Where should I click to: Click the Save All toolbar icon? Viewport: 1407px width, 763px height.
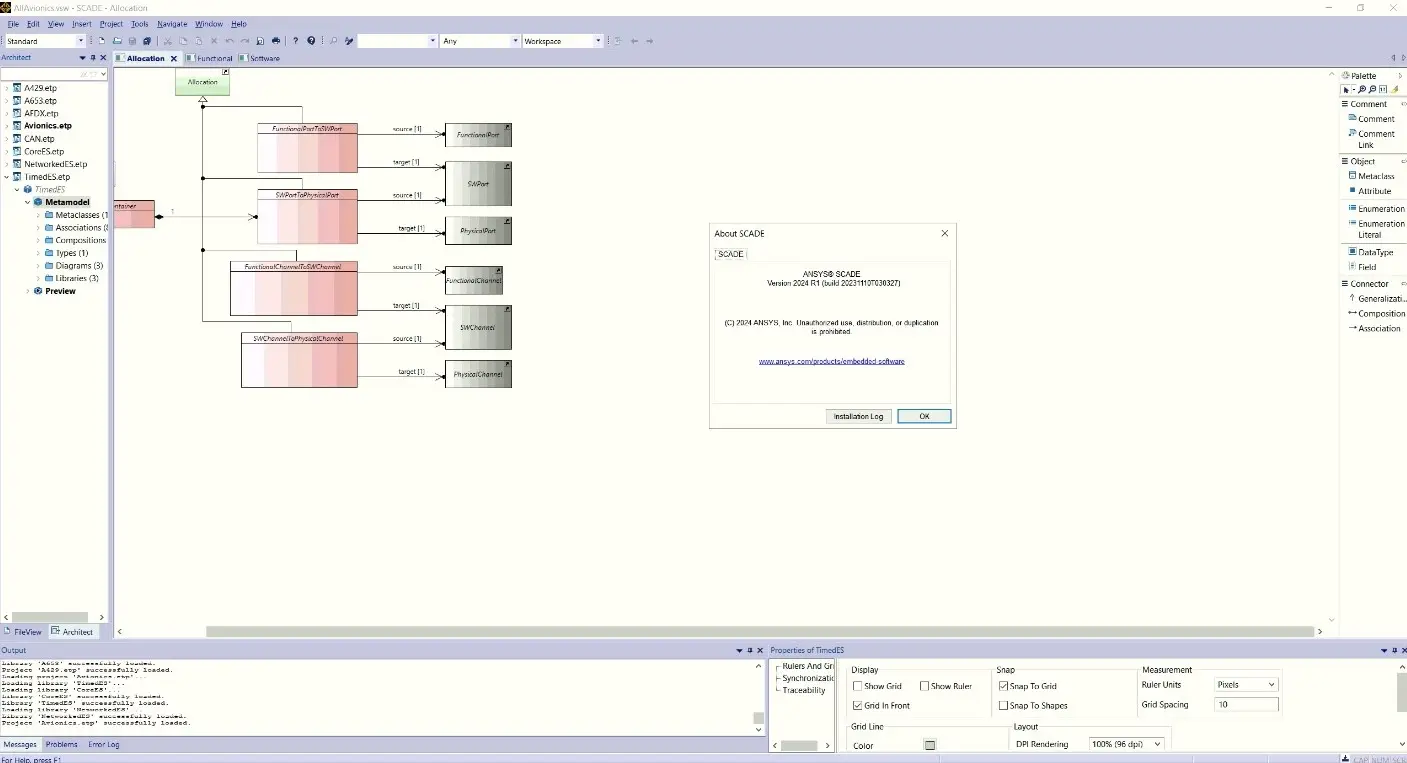click(x=147, y=41)
